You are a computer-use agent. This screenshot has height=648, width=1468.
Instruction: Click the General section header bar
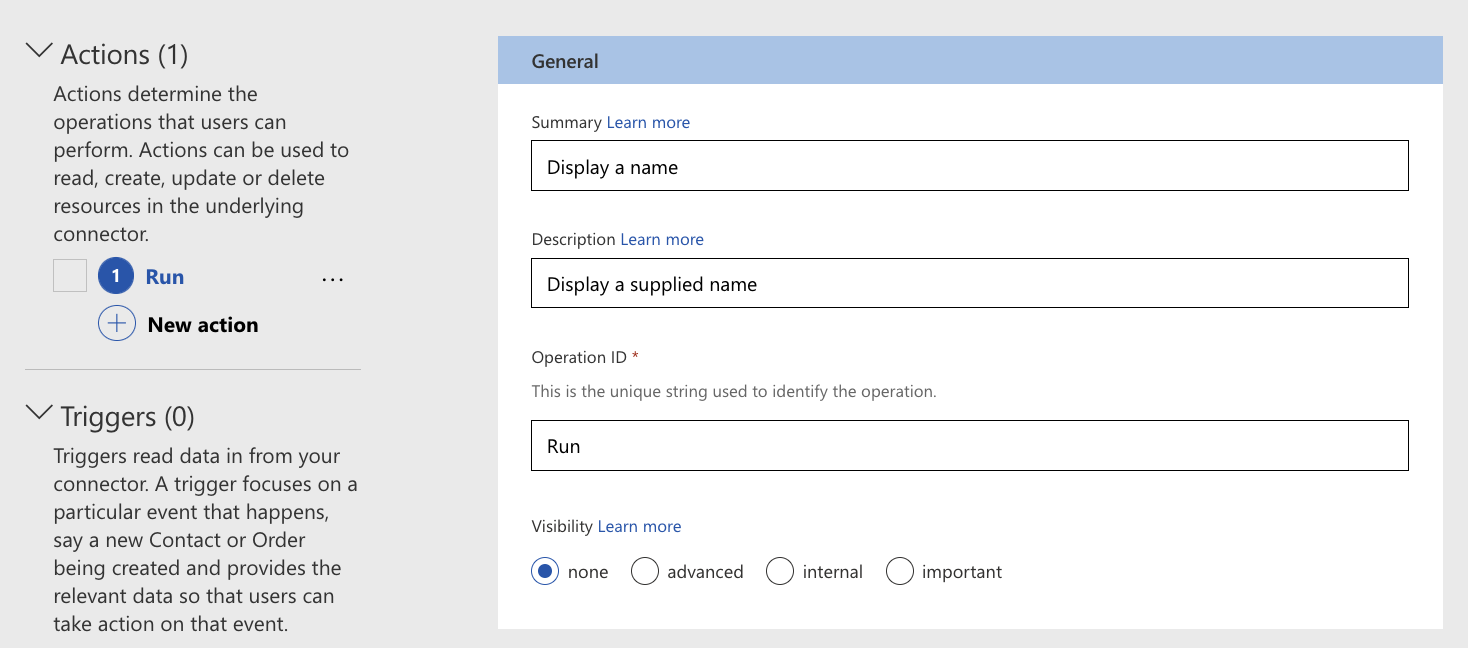969,61
